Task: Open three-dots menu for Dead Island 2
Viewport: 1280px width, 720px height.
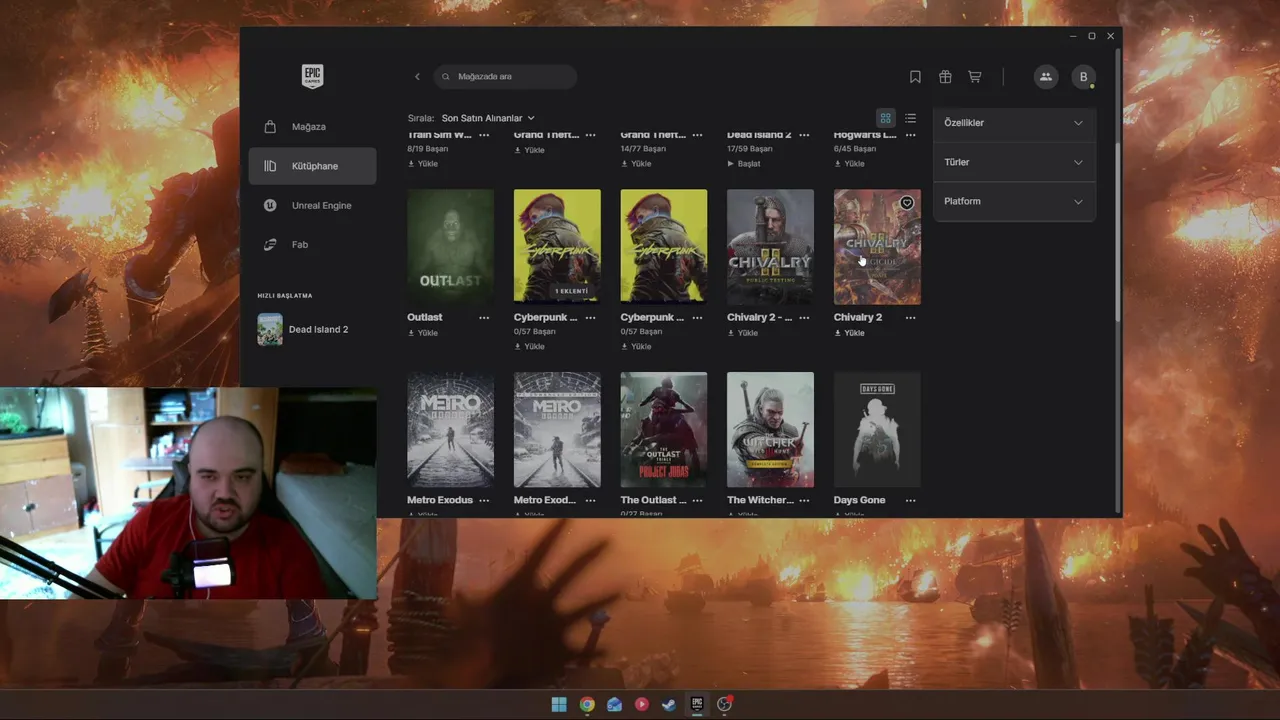Action: (x=804, y=134)
